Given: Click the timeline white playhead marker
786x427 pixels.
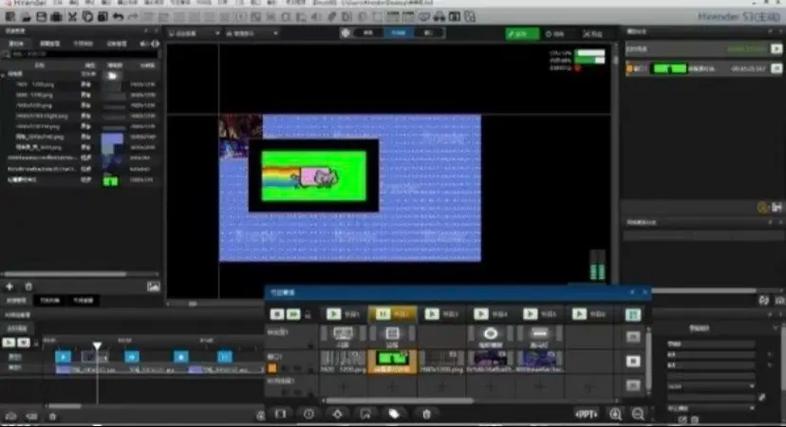Looking at the screenshot, I should tap(97, 346).
